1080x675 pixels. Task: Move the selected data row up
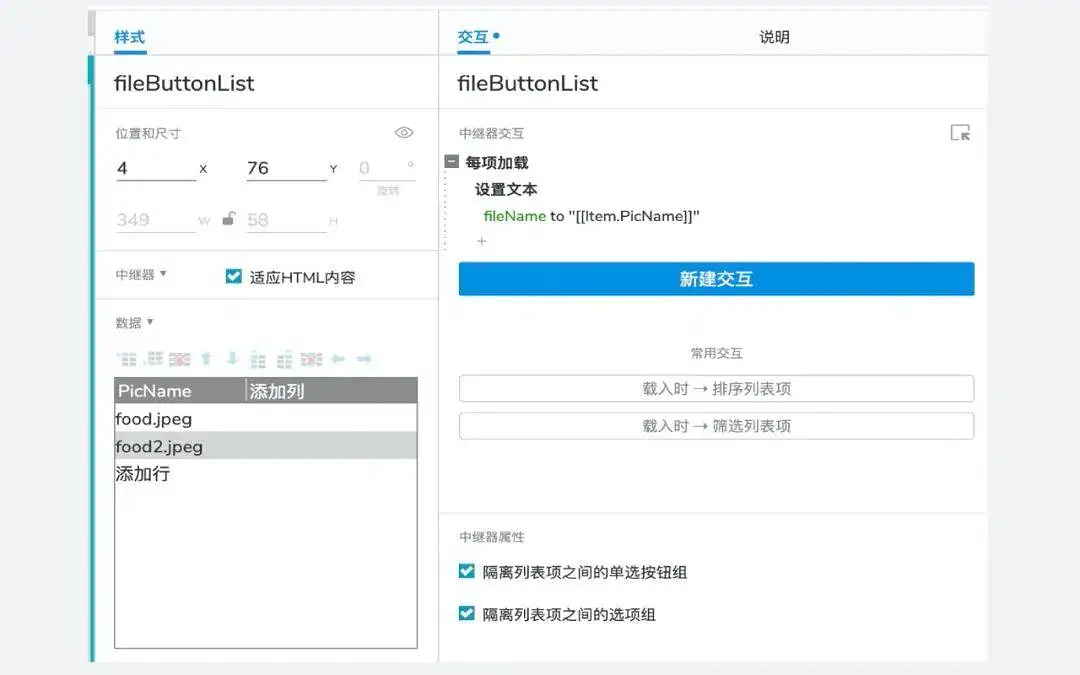tap(205, 358)
